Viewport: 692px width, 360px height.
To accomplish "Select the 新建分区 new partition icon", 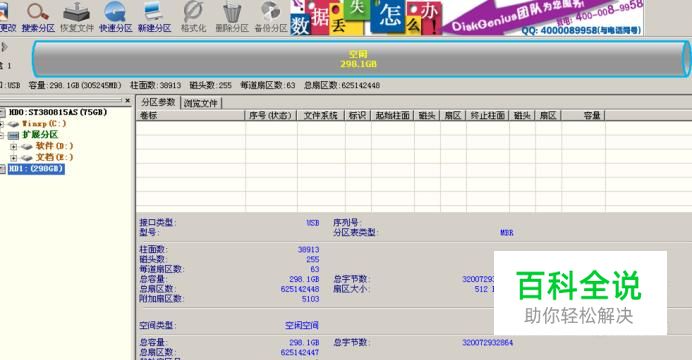I will [x=154, y=17].
